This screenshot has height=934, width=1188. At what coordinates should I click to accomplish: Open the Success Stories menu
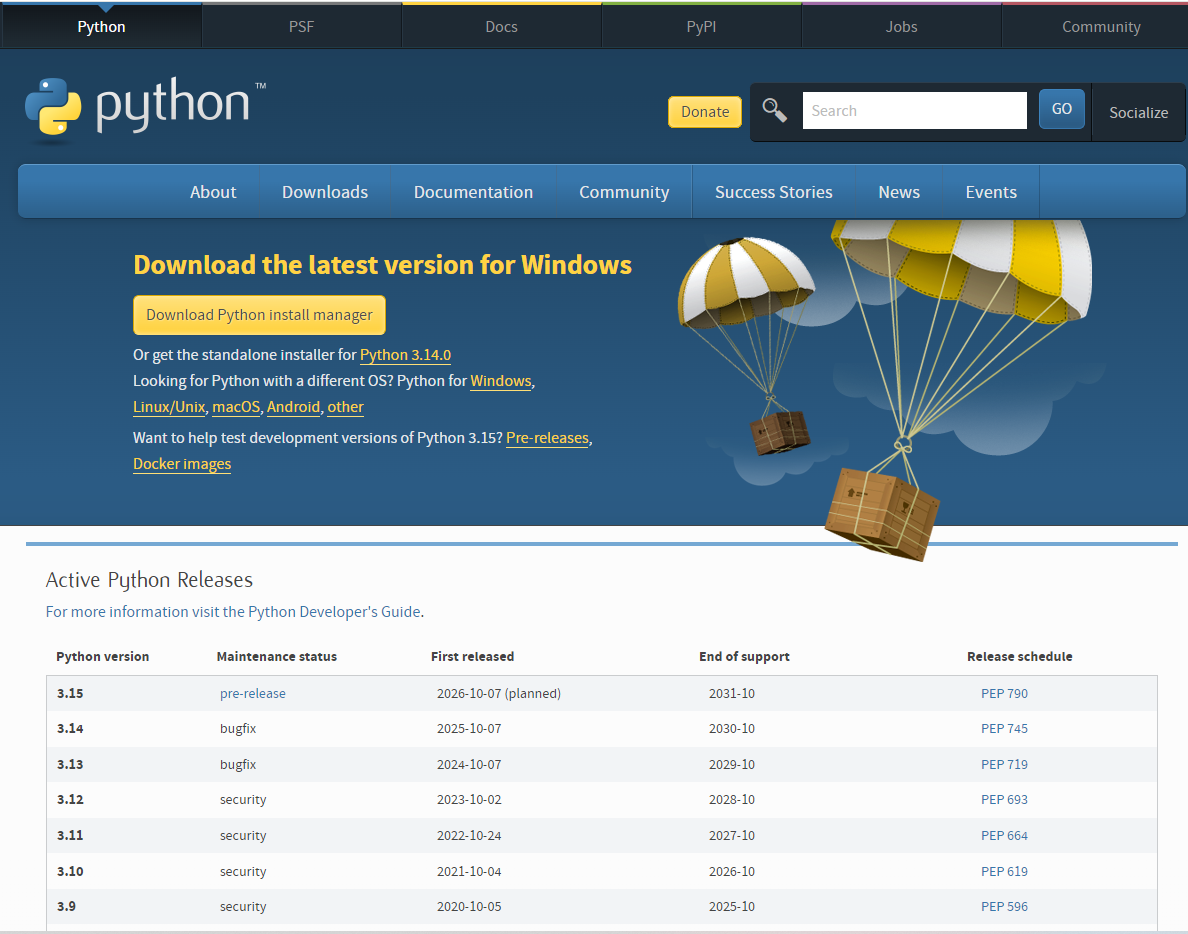(x=773, y=192)
